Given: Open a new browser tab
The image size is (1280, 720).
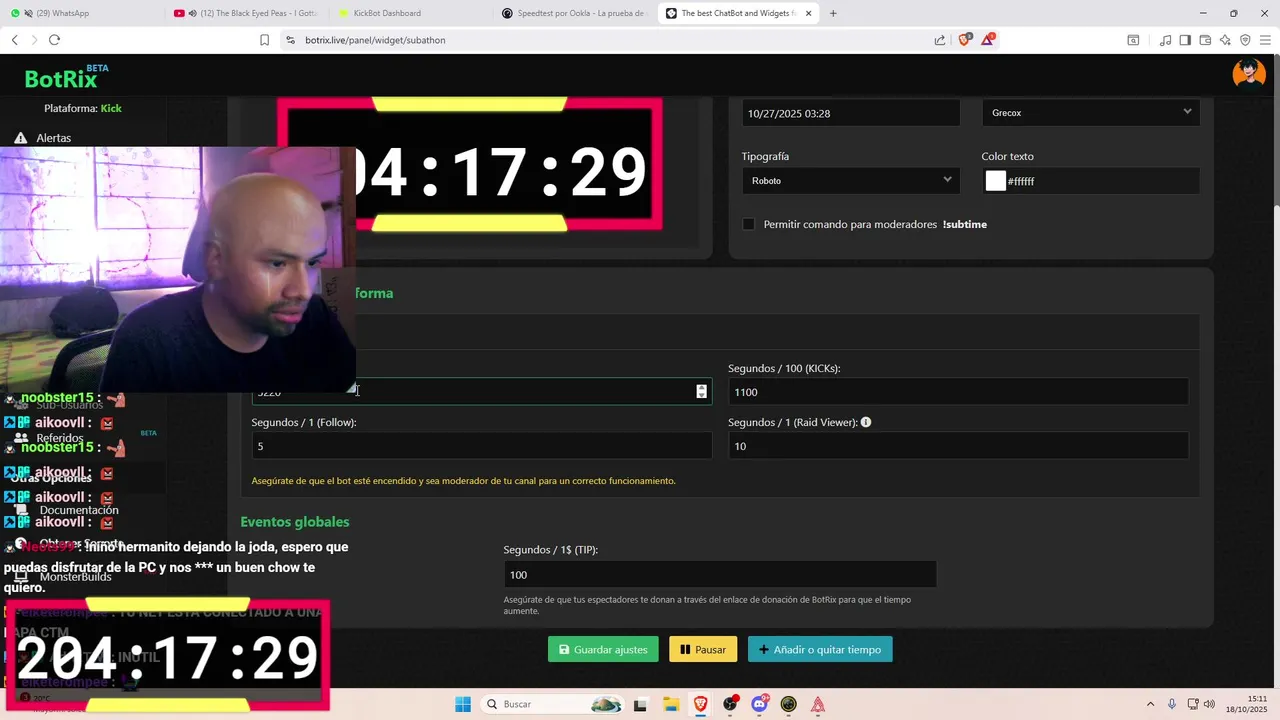Looking at the screenshot, I should pyautogui.click(x=833, y=13).
